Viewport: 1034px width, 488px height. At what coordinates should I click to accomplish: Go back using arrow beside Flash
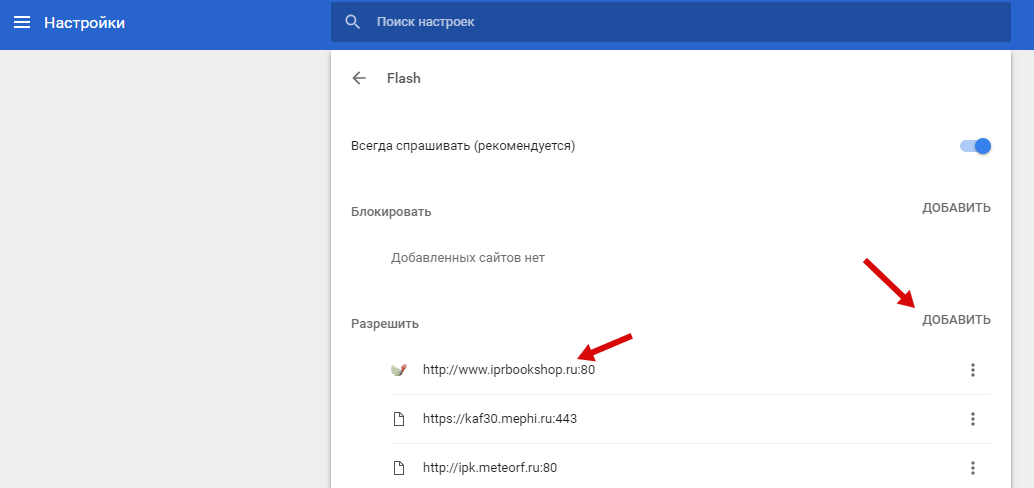point(359,78)
